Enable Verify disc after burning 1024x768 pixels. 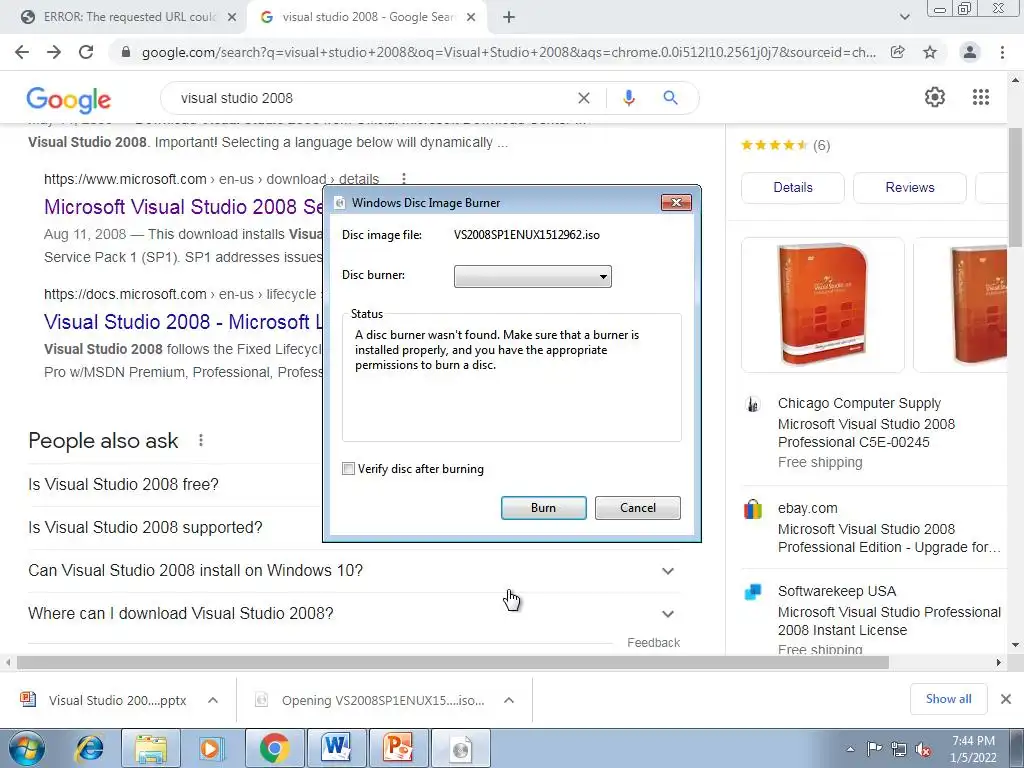pos(349,468)
